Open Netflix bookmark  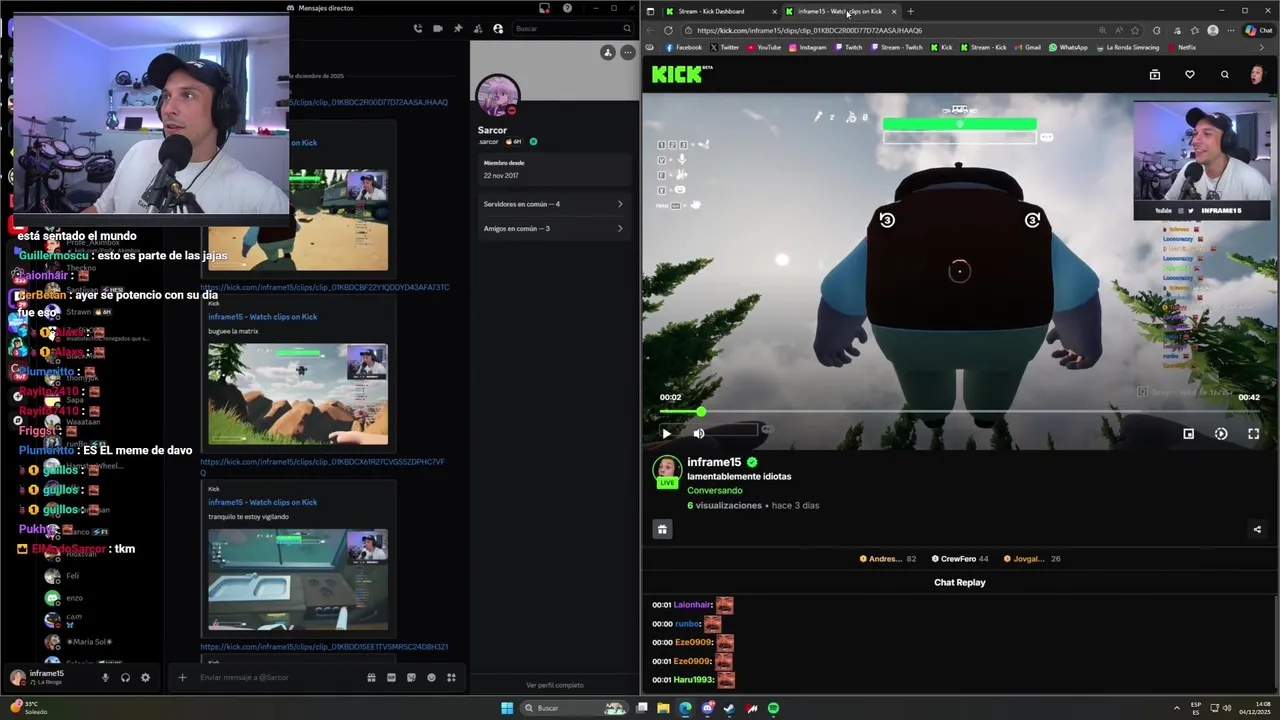[1182, 47]
